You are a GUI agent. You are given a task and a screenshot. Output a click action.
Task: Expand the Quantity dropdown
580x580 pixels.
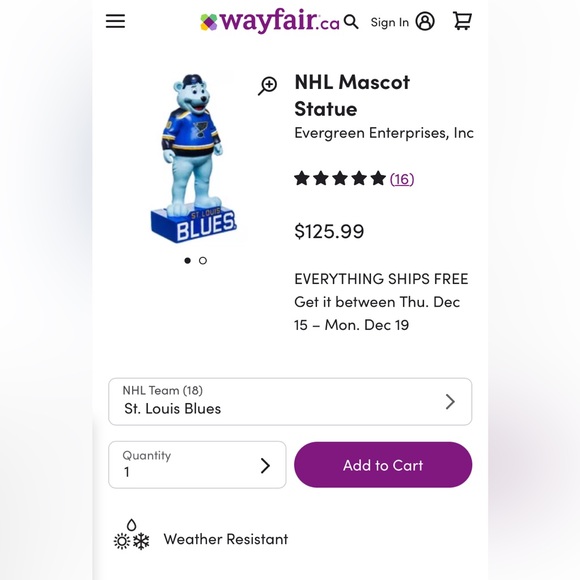tap(197, 465)
